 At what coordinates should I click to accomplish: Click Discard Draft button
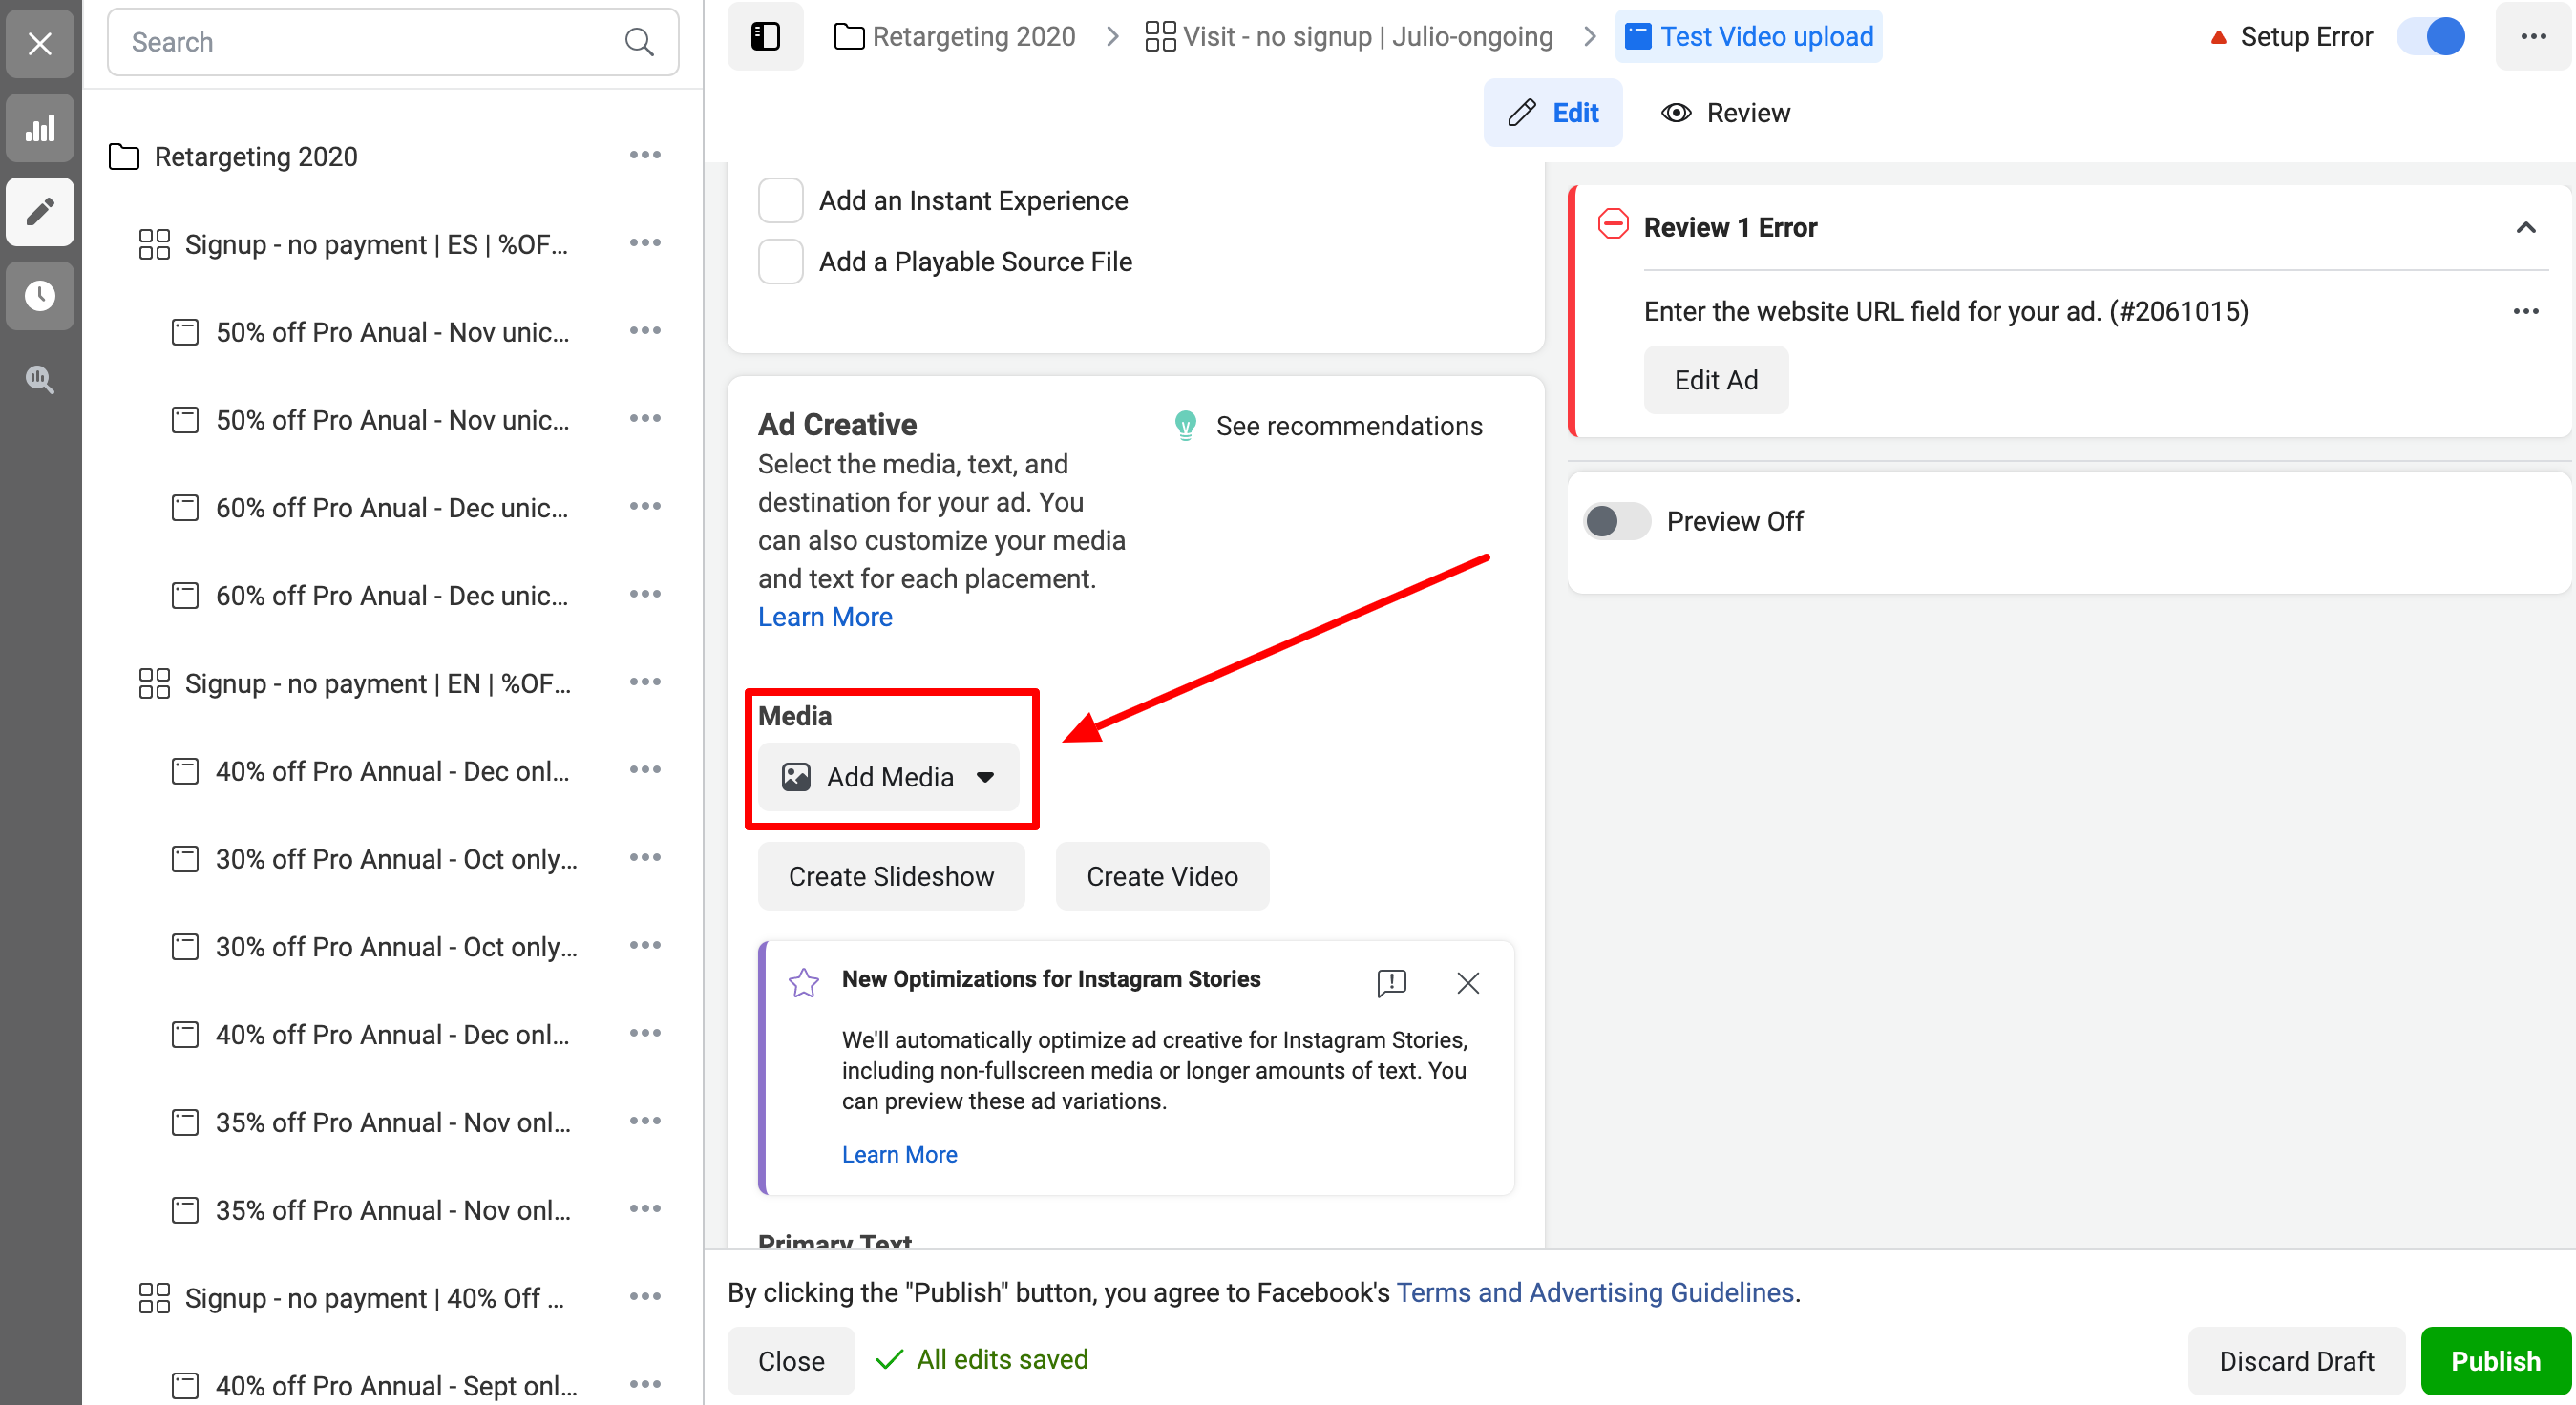(x=2296, y=1360)
